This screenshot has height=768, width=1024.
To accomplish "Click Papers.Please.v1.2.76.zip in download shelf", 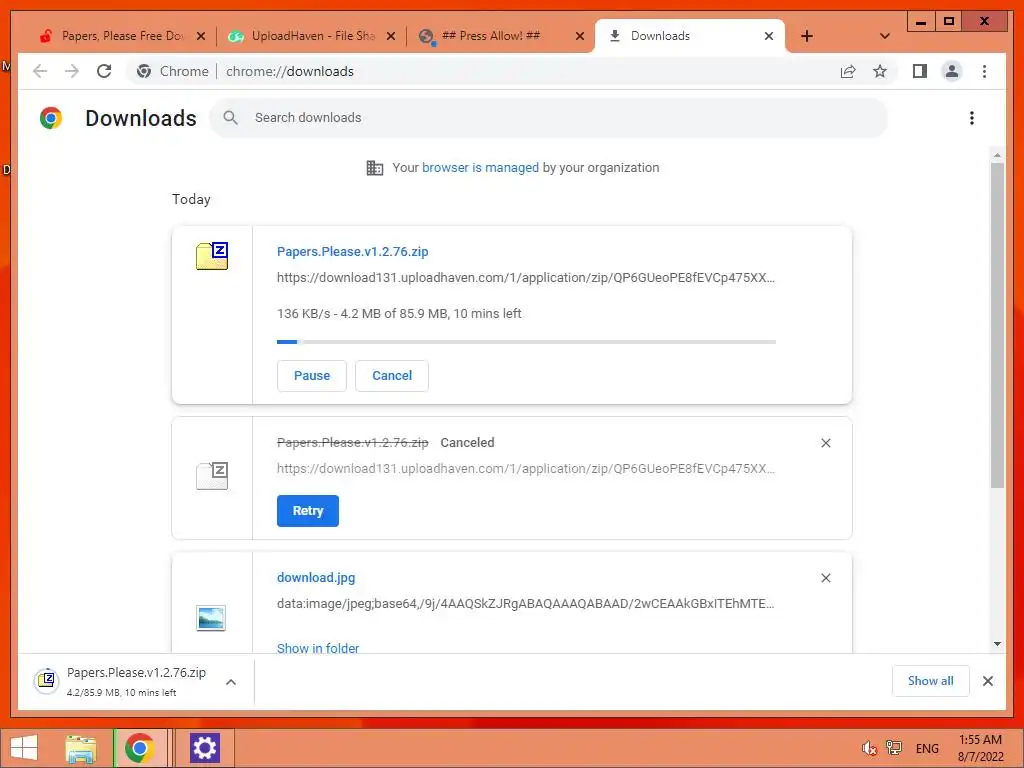I will pyautogui.click(x=136, y=673).
